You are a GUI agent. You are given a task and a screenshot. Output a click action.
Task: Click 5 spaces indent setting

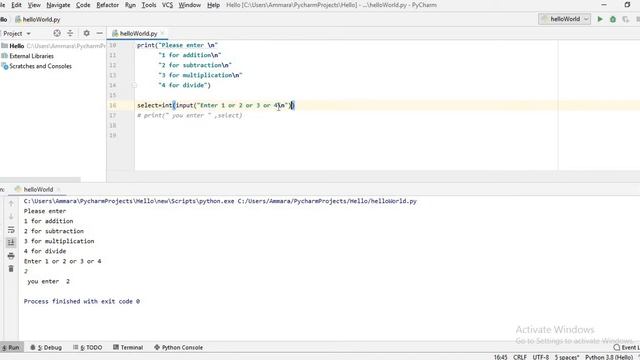click(x=567, y=357)
